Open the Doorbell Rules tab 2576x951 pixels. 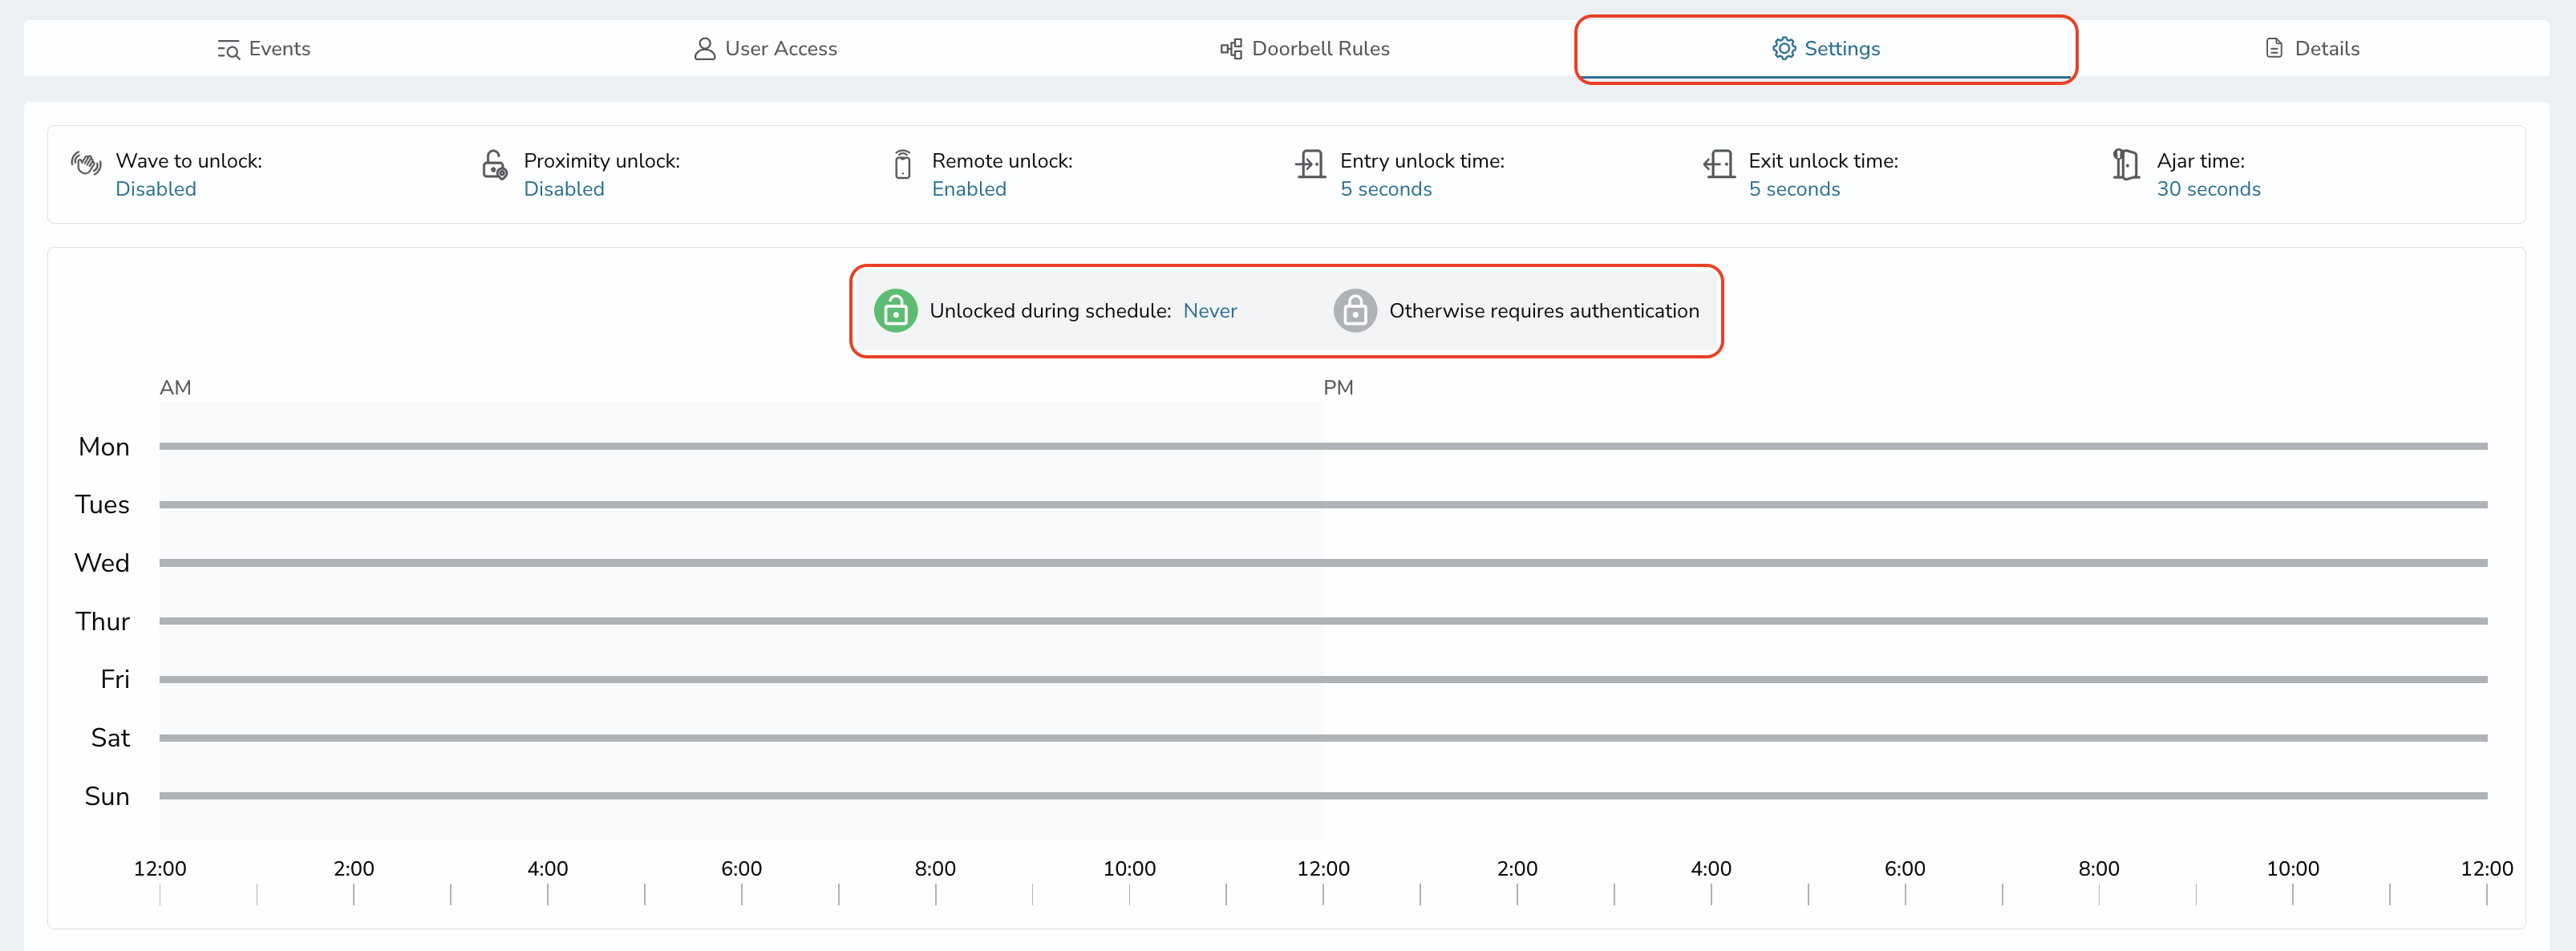(x=1305, y=48)
